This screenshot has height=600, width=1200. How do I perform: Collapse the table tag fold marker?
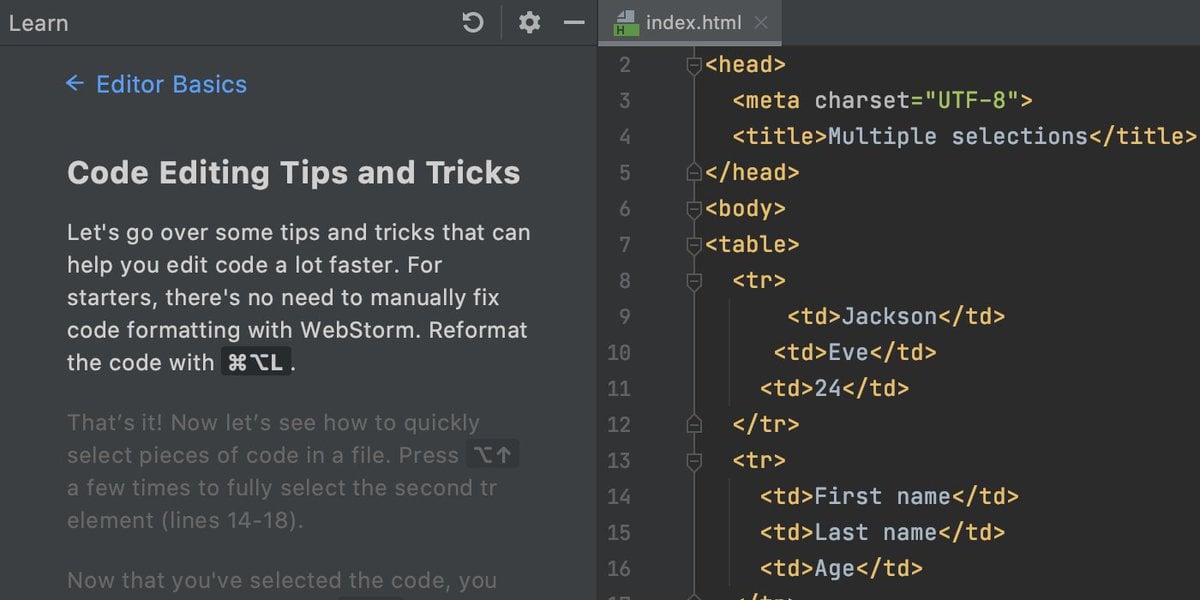[x=694, y=245]
